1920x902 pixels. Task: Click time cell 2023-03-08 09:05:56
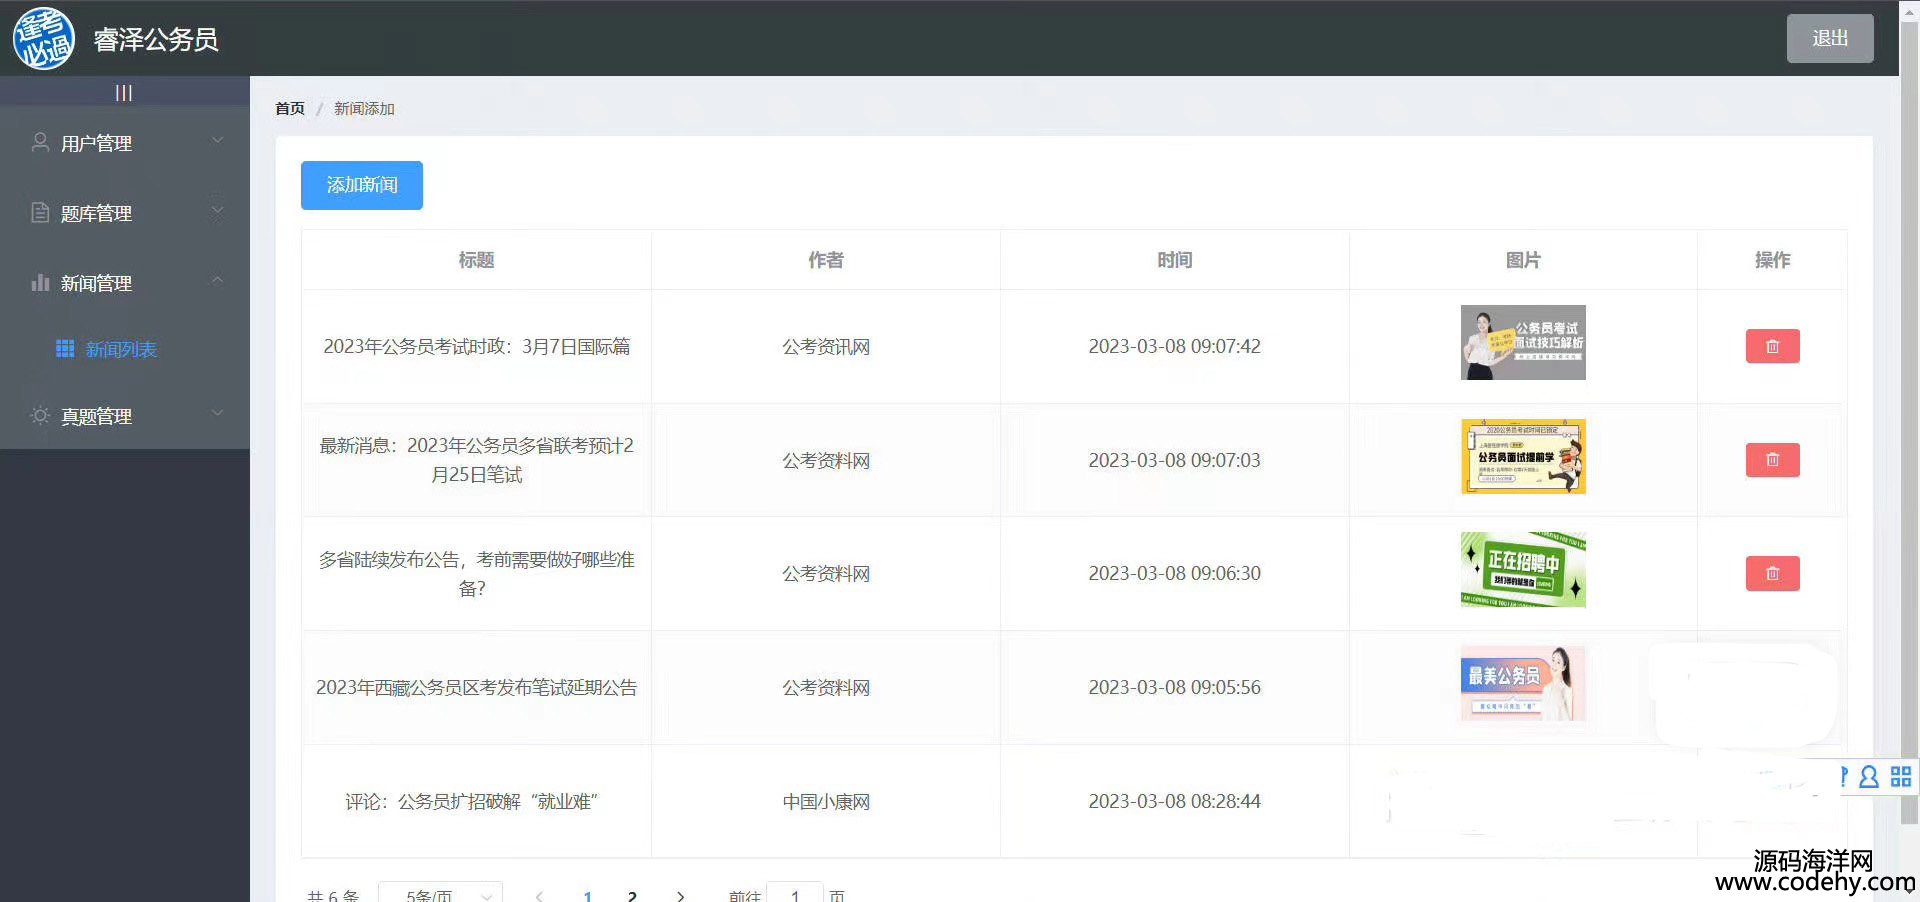coord(1174,687)
